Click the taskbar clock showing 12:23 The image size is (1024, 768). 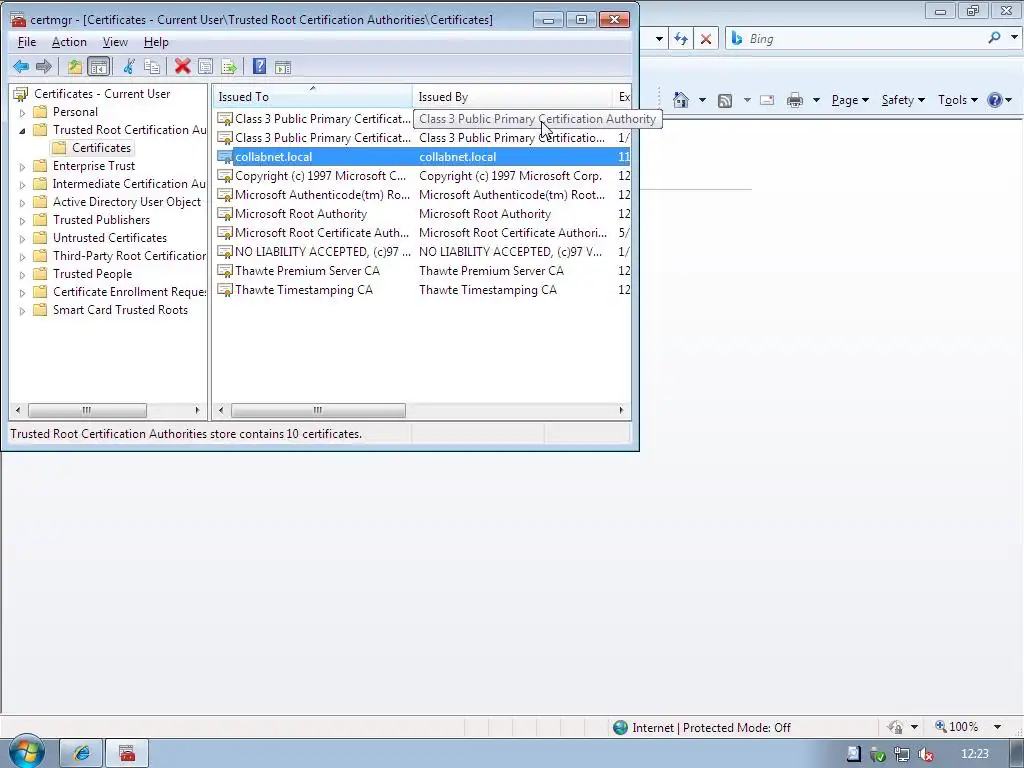point(974,754)
